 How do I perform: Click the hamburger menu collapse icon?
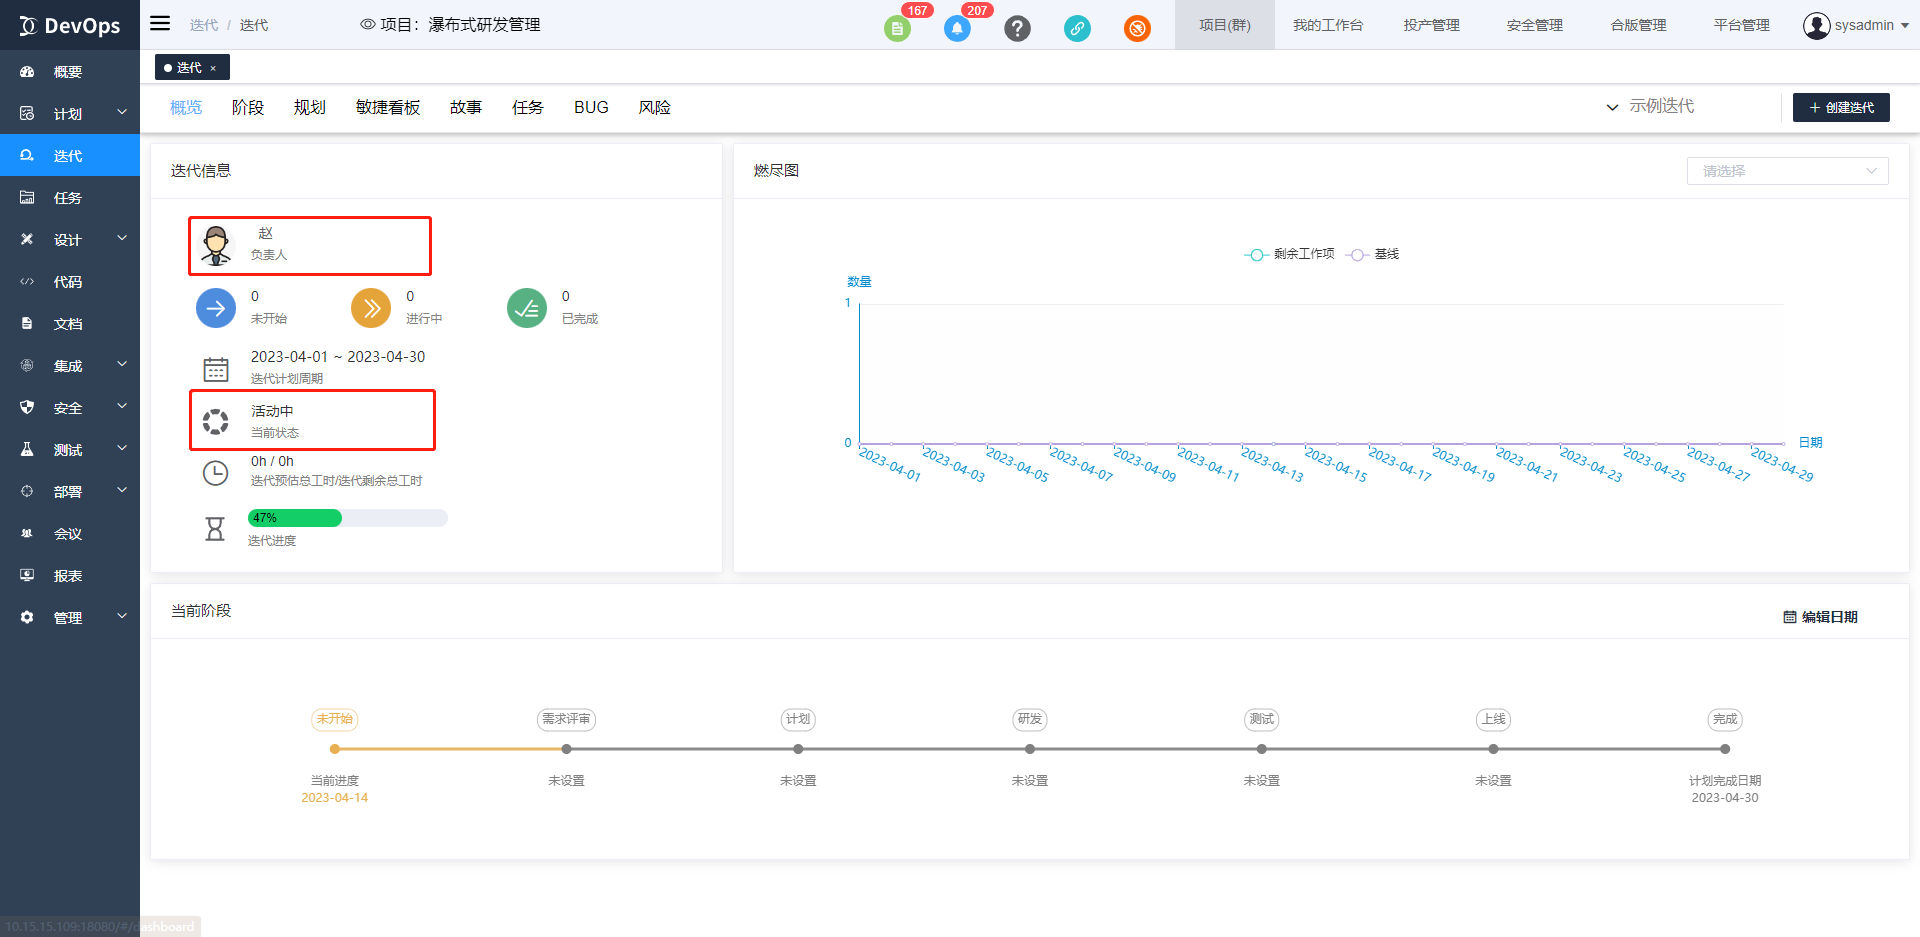tap(160, 23)
